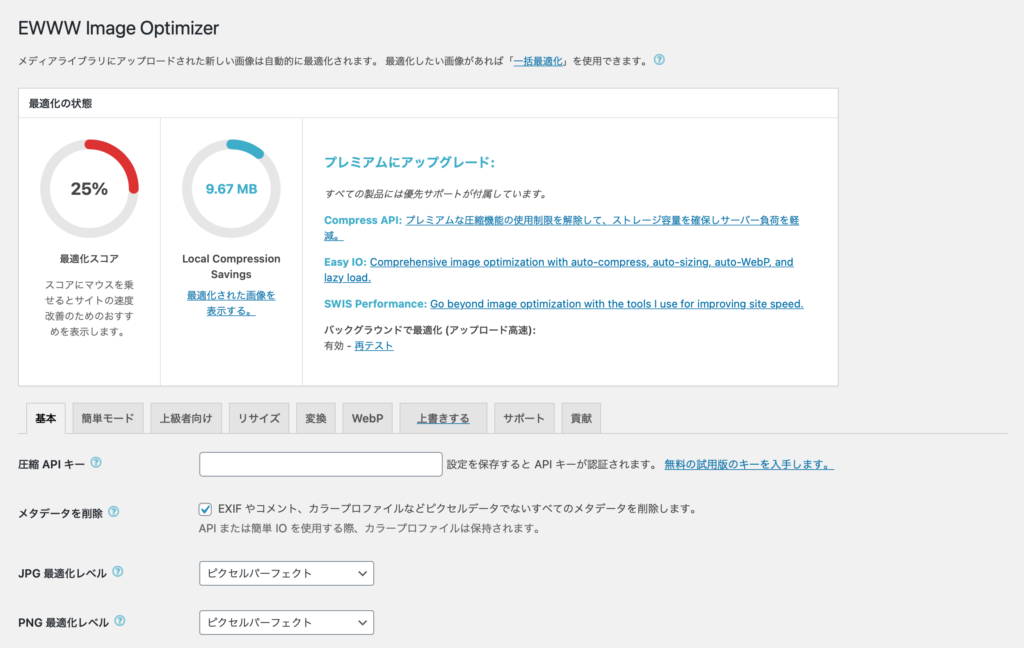Image resolution: width=1024 pixels, height=648 pixels.
Task: Open the PNG 最適化レベル dropdown
Action: [x=286, y=623]
